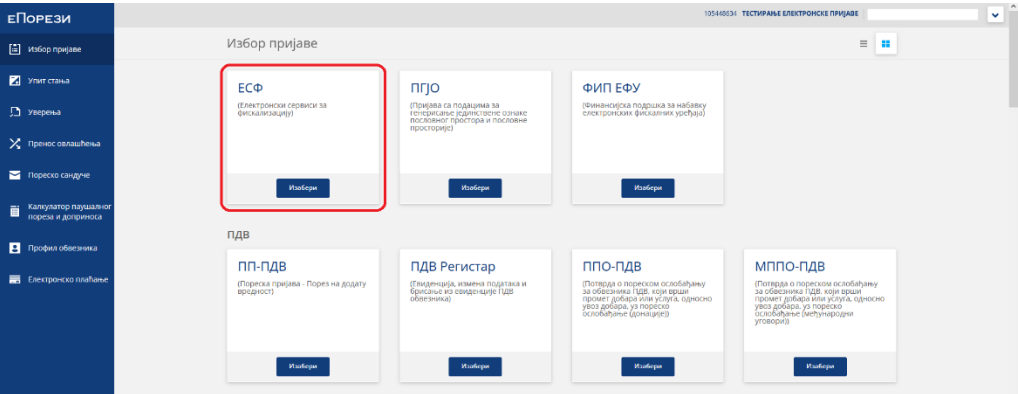Click the МППО-ПДВ card title
The height and width of the screenshot is (394, 1018).
pos(790,267)
